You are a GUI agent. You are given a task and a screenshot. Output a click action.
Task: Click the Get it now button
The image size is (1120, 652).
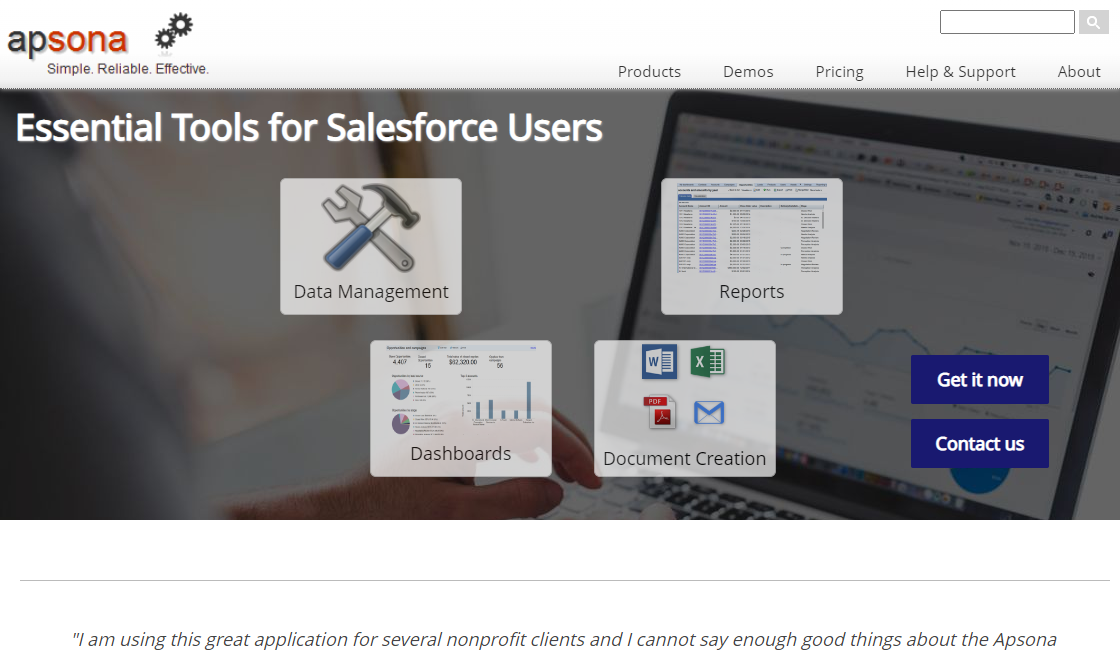980,380
